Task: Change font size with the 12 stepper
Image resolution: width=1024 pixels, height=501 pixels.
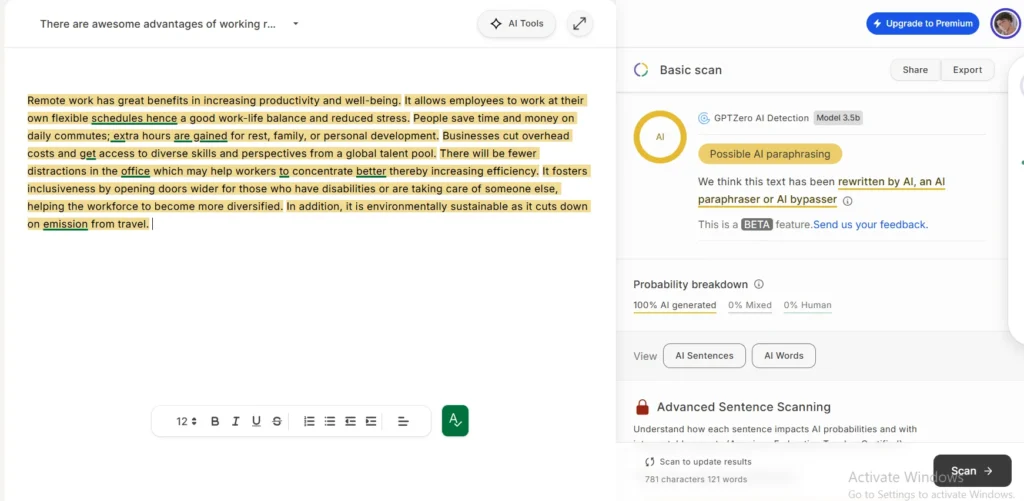Action: pos(187,421)
